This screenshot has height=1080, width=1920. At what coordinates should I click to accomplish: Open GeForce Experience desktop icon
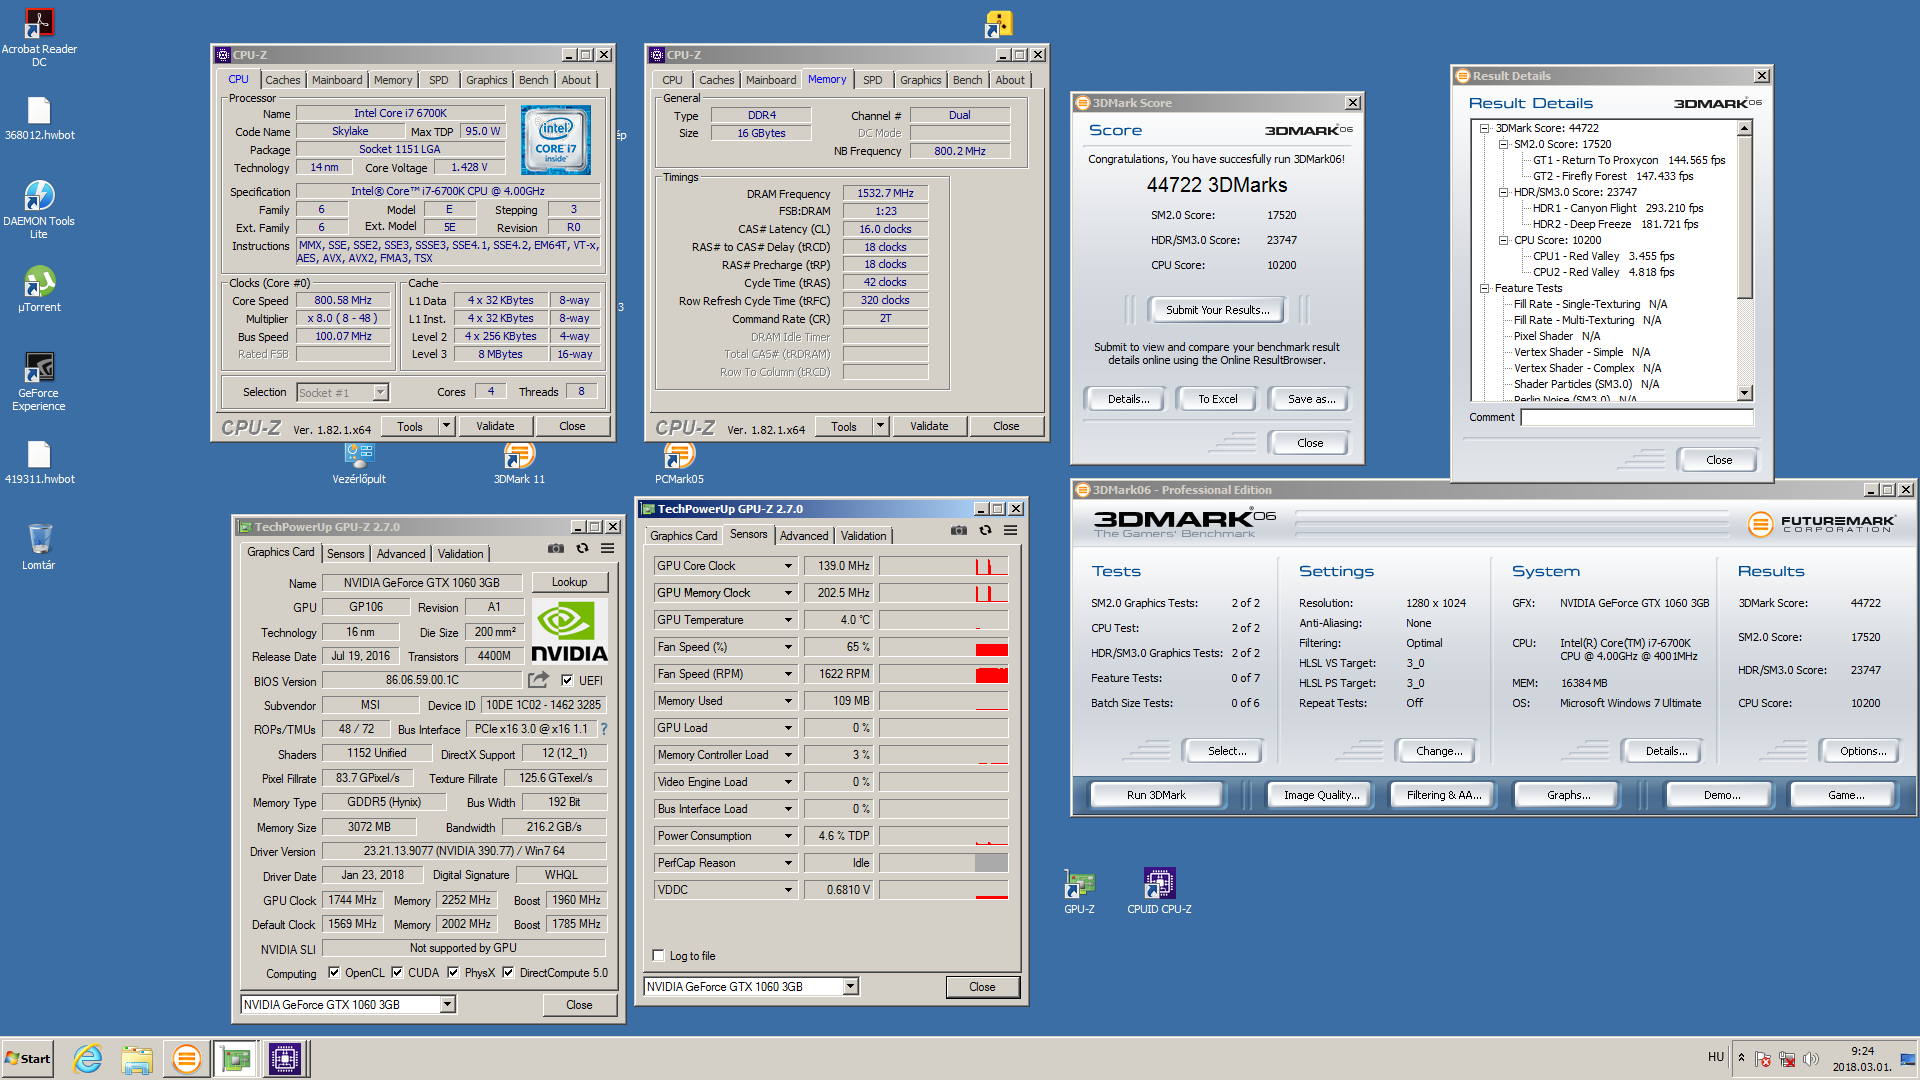pos(39,381)
